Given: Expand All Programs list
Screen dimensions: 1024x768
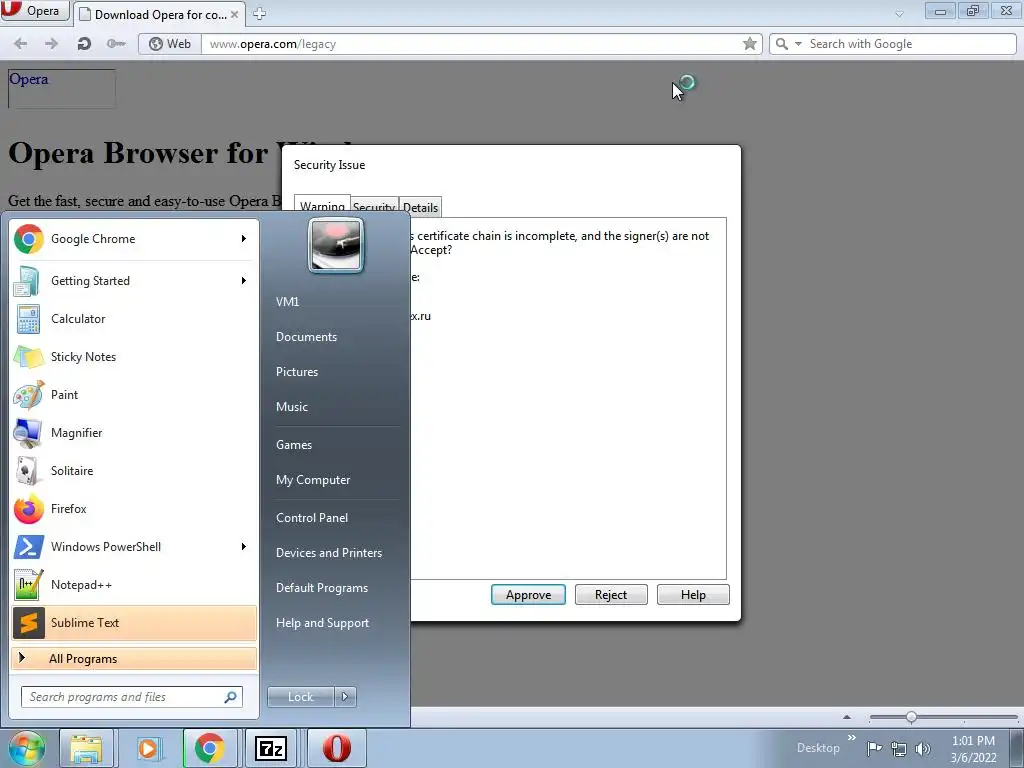Looking at the screenshot, I should click(134, 658).
